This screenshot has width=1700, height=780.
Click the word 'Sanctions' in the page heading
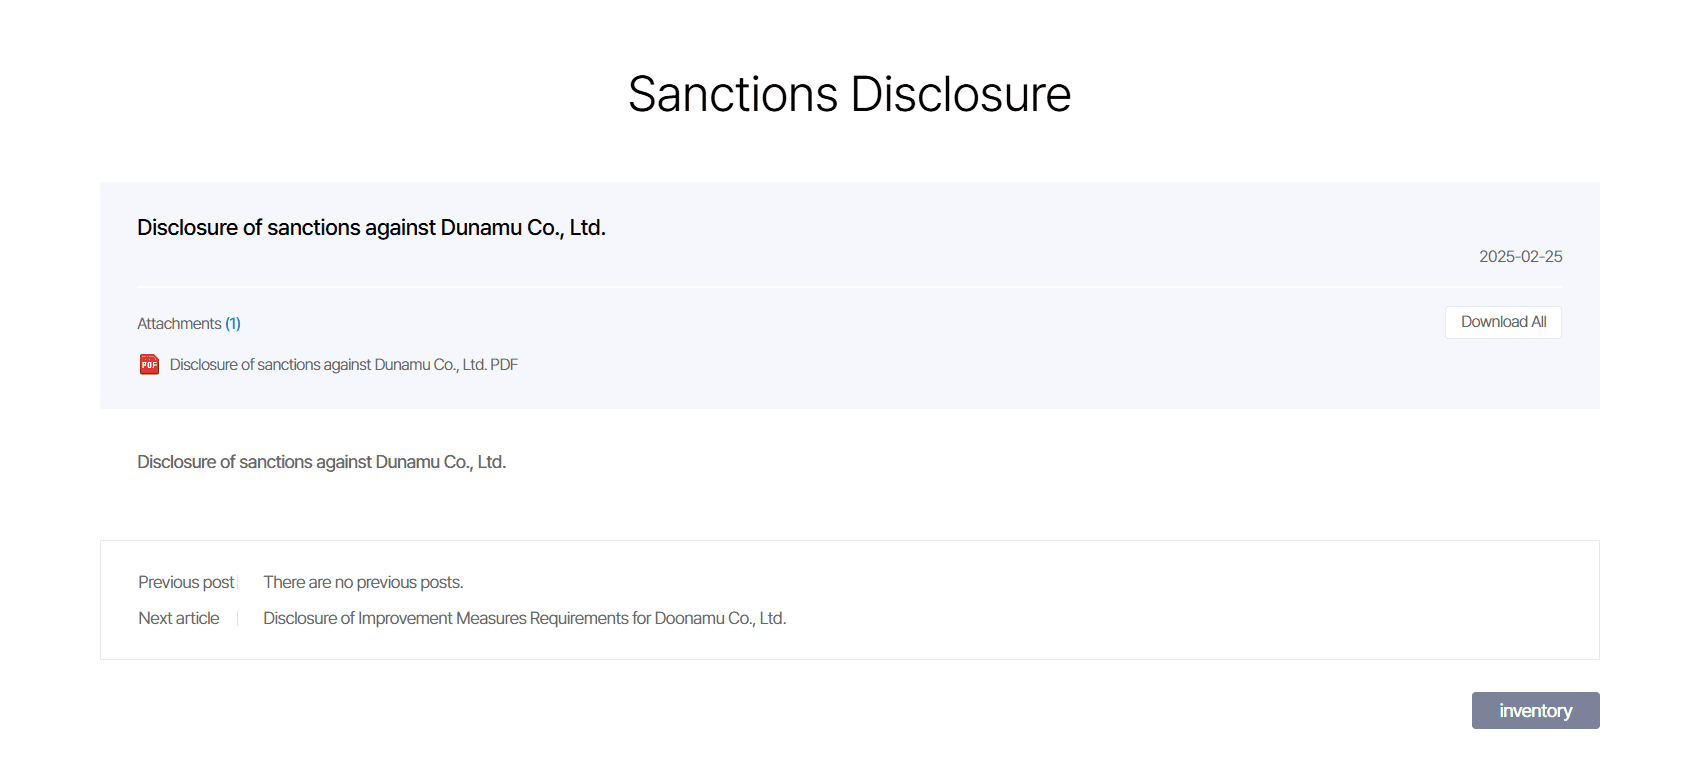click(733, 95)
